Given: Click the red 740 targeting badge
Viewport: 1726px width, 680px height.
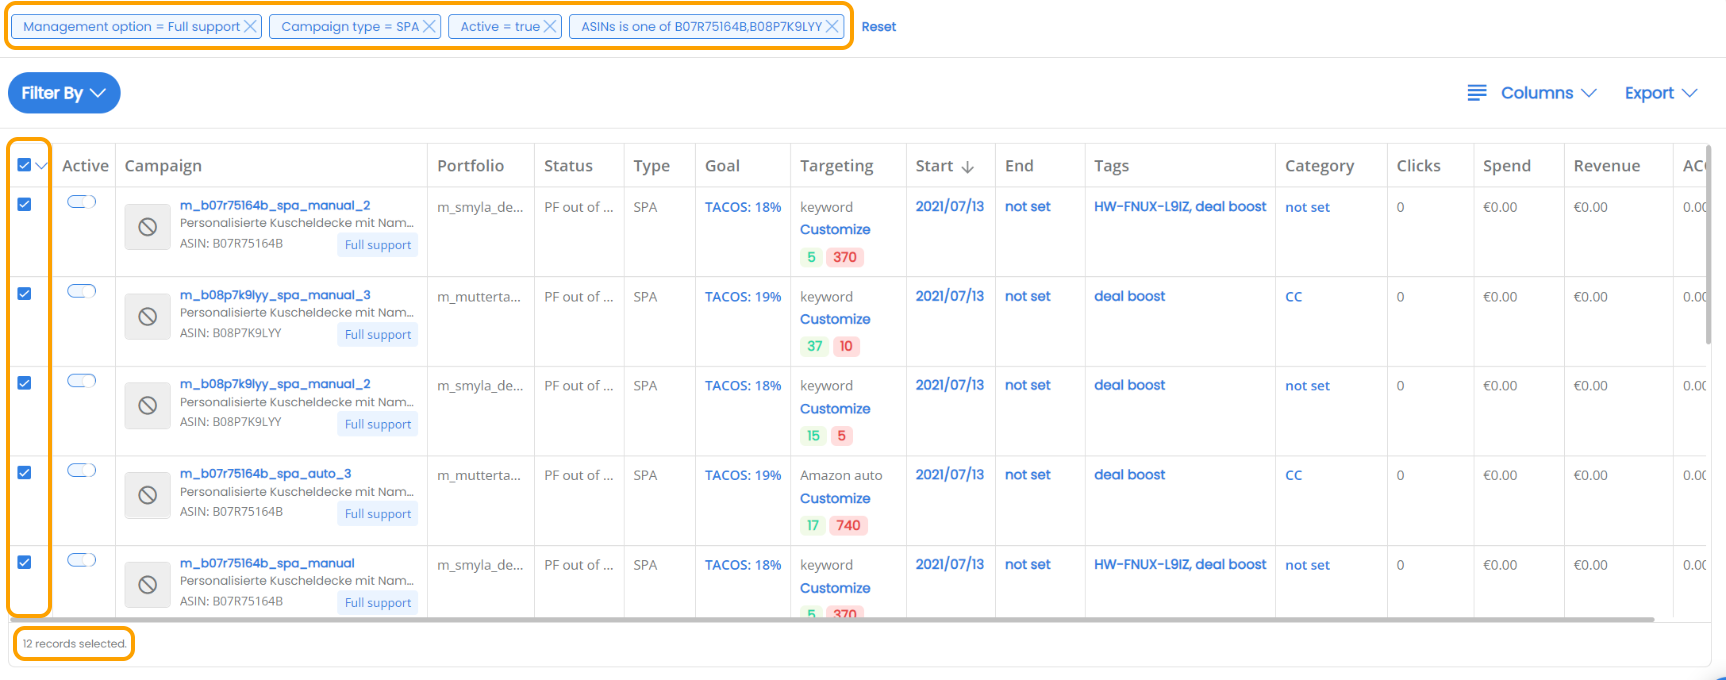Looking at the screenshot, I should tap(848, 525).
